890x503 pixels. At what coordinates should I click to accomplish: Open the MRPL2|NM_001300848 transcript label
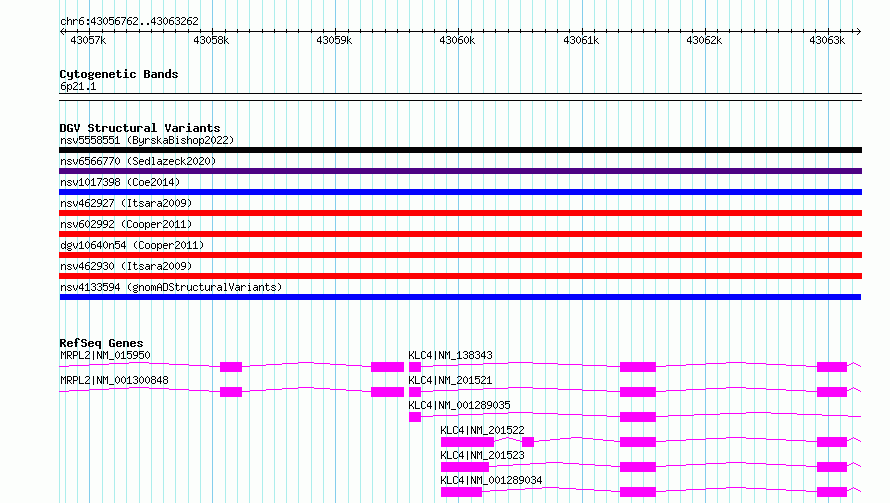click(114, 380)
